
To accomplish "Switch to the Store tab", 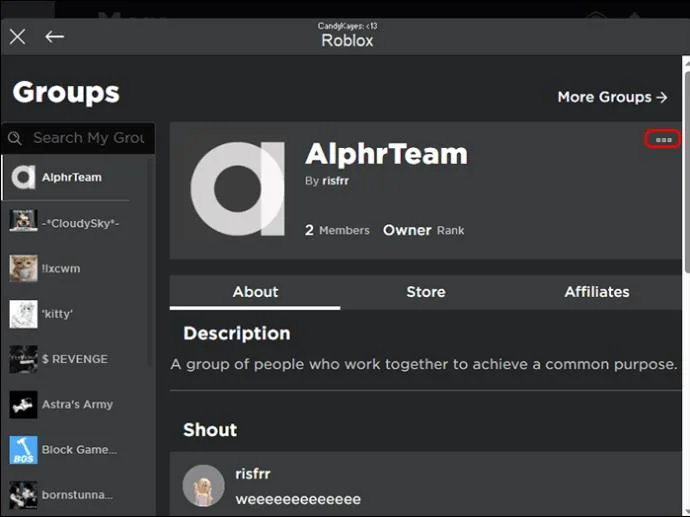I will click(426, 292).
